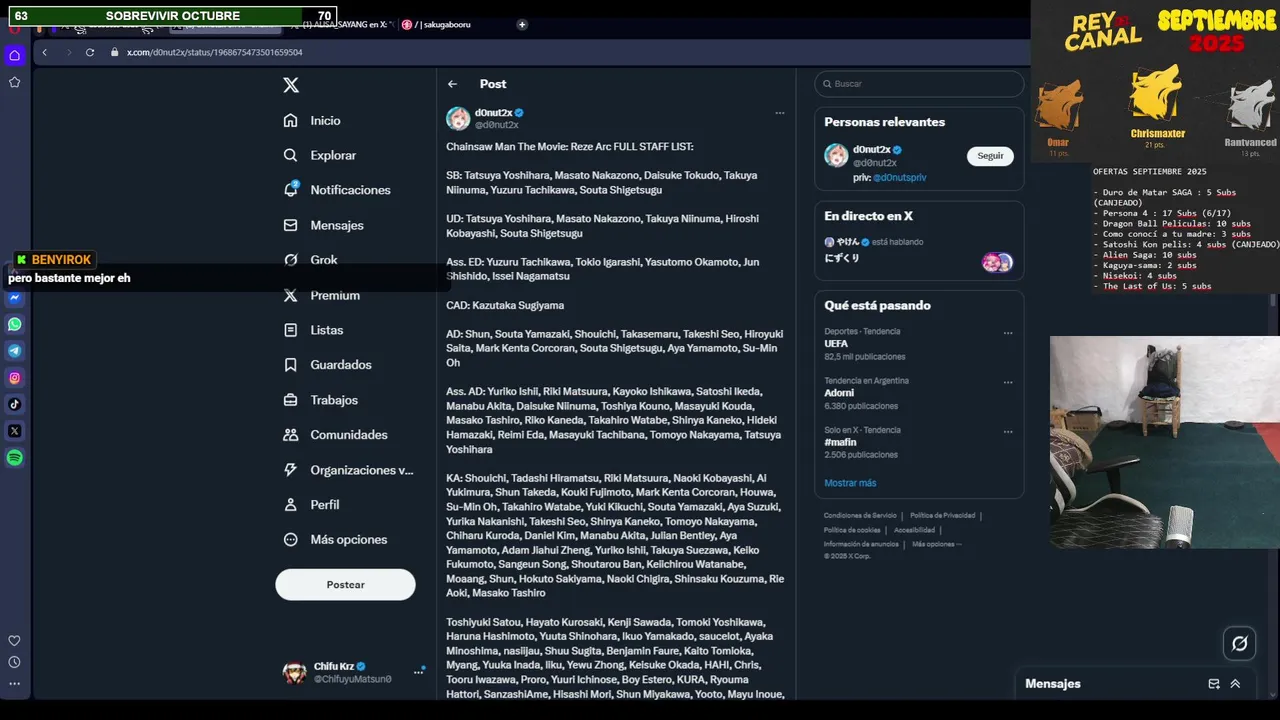Open account menu dots beside Chifu Krz
The image size is (1280, 720).
[418, 672]
